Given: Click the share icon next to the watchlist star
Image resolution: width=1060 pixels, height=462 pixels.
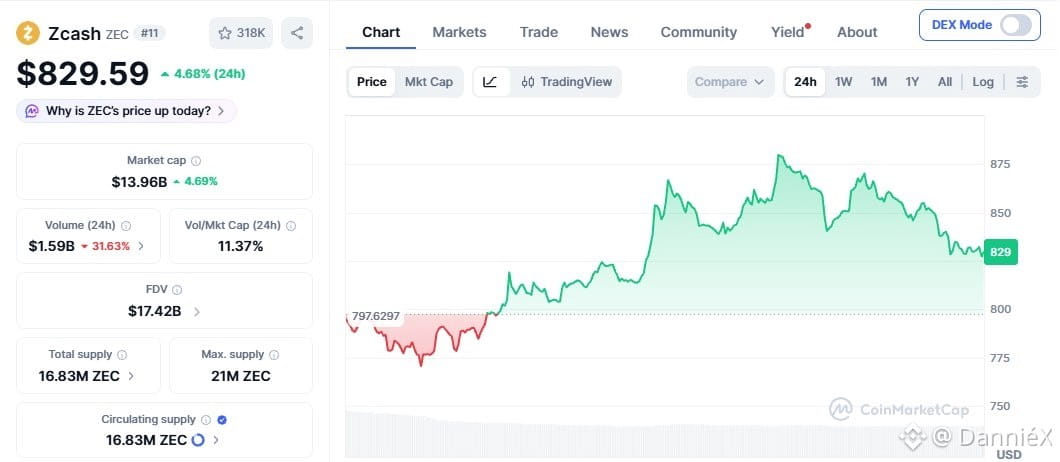Looking at the screenshot, I should pos(297,33).
